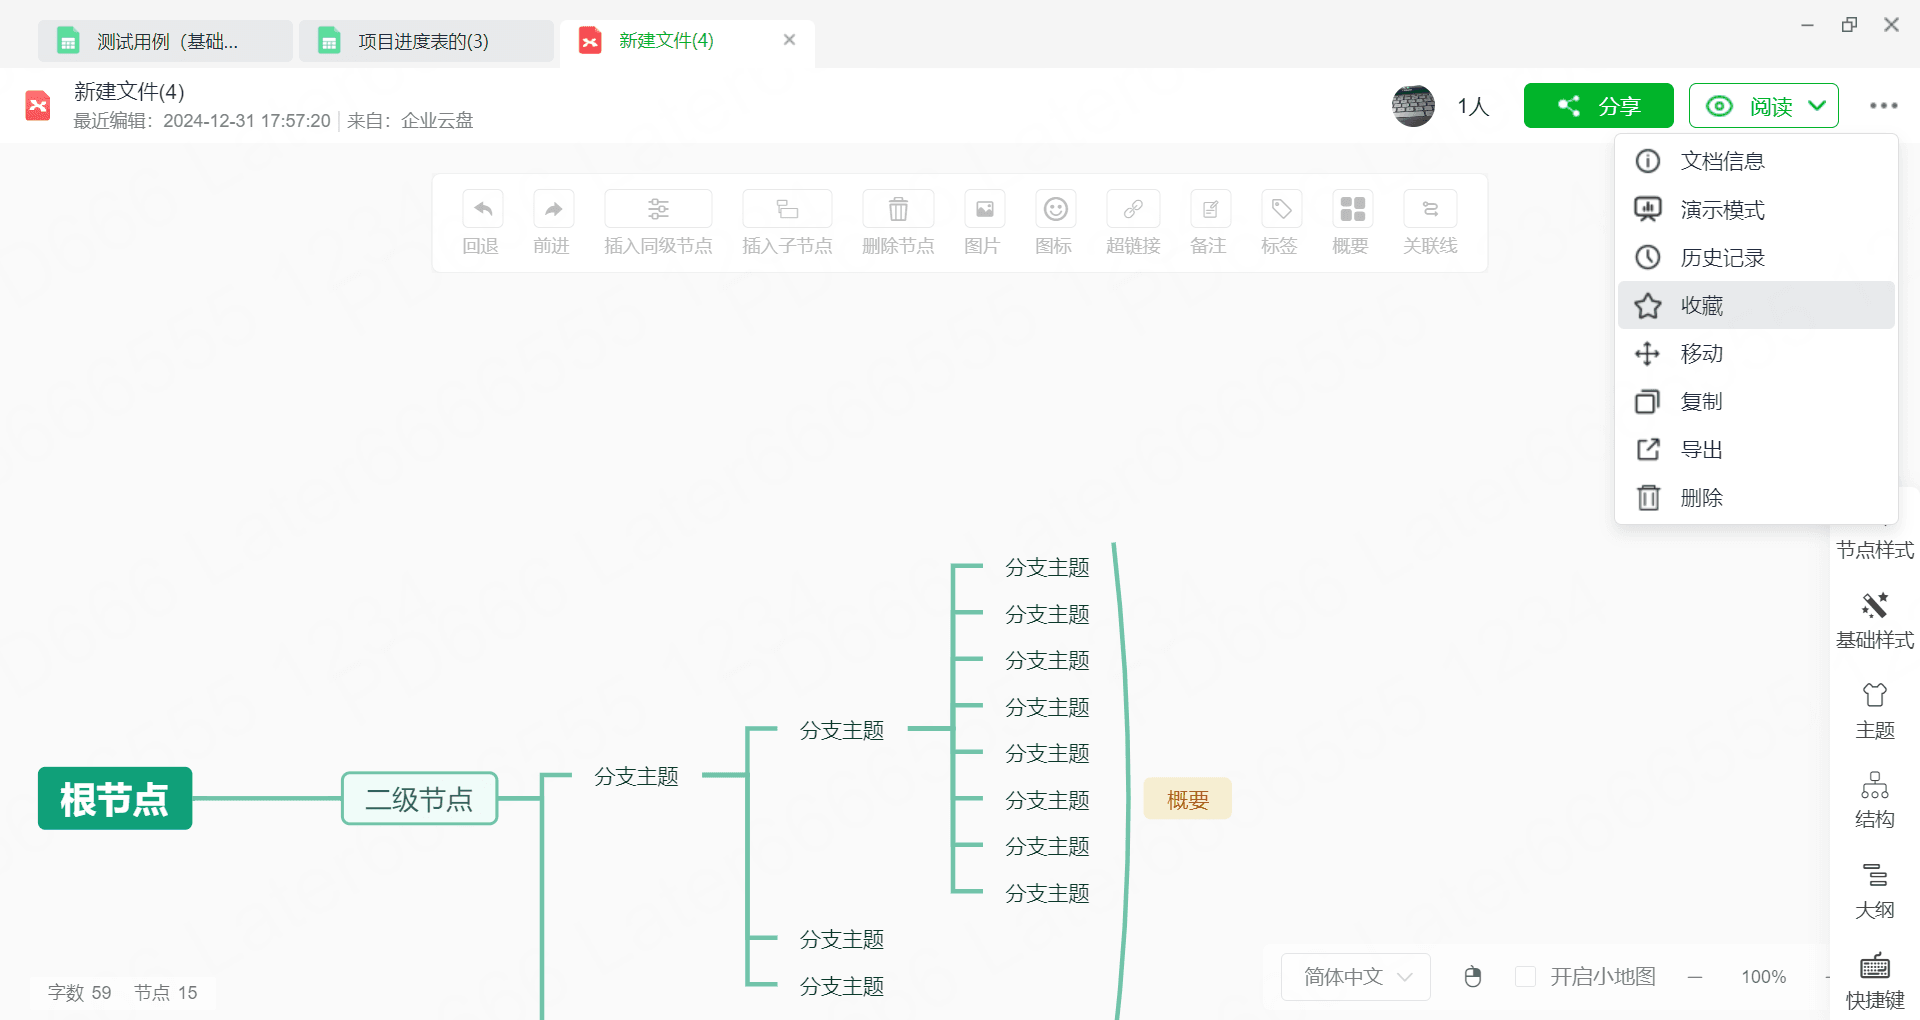Screen dimensions: 1920x1020
Task: Add a 关联线 relation line
Action: 1430,209
